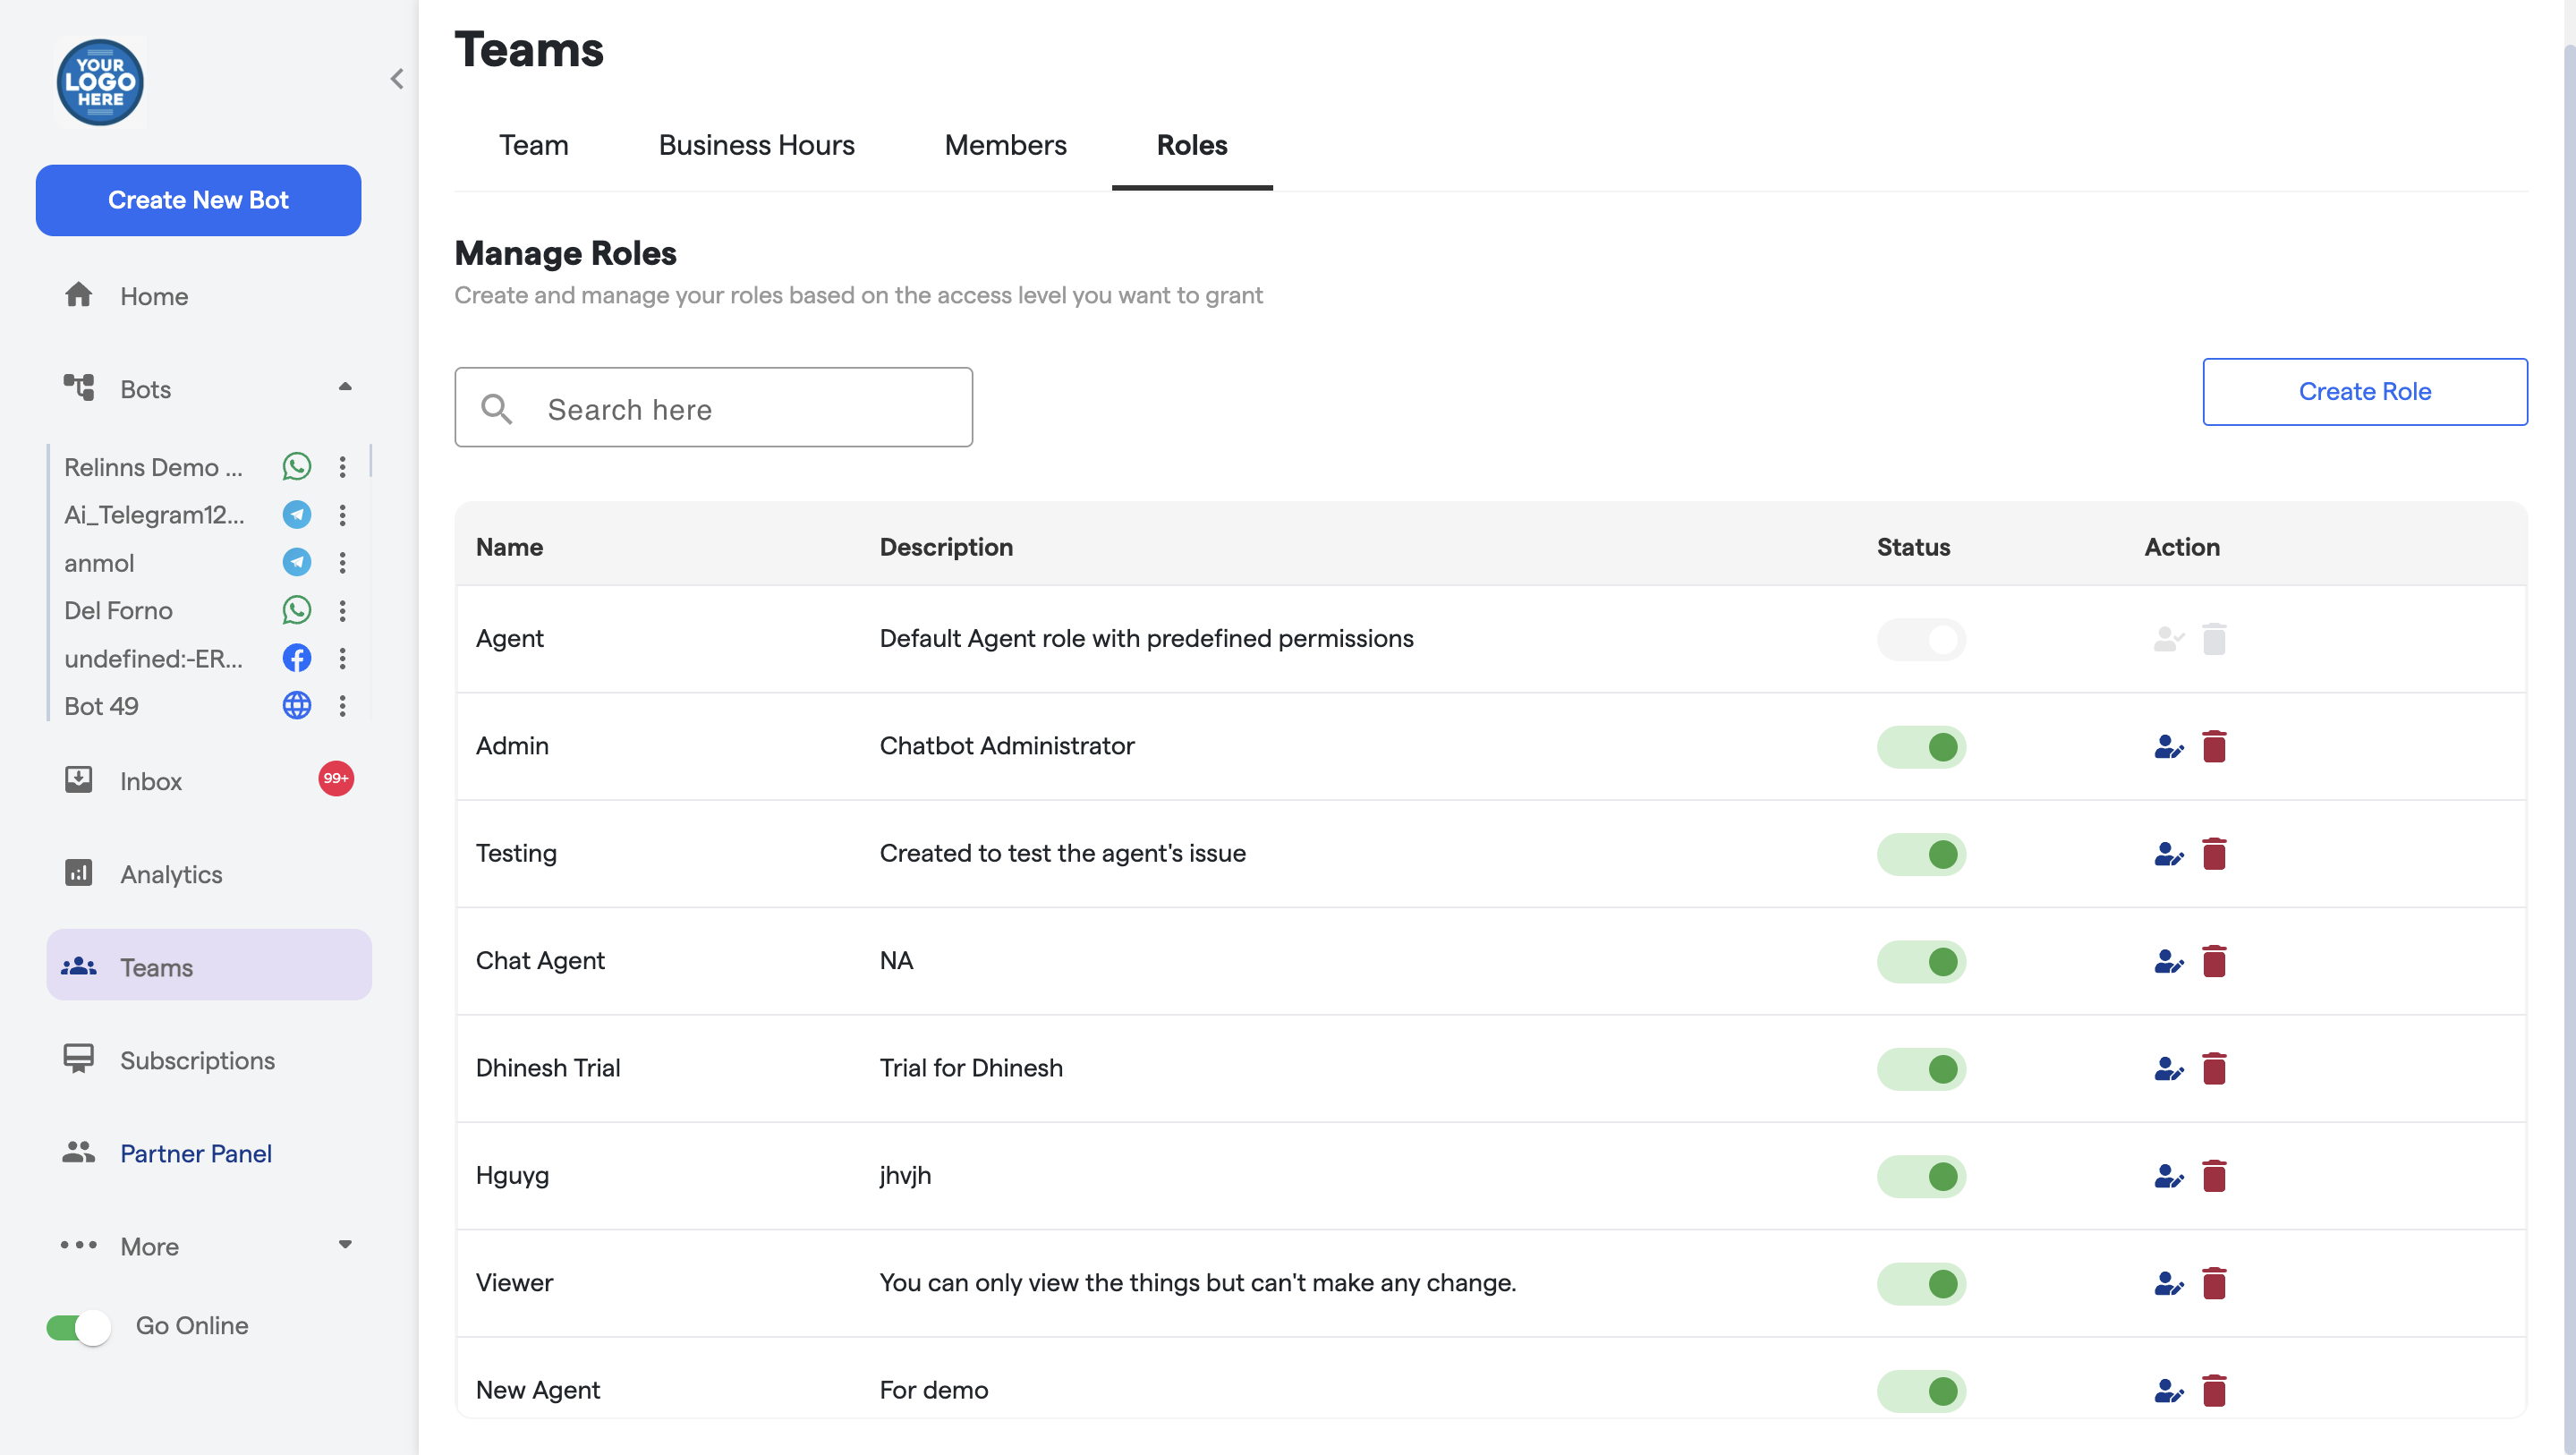Click edit icon for Viewer role
Screen dimensions: 2576x1455
2167,1283
